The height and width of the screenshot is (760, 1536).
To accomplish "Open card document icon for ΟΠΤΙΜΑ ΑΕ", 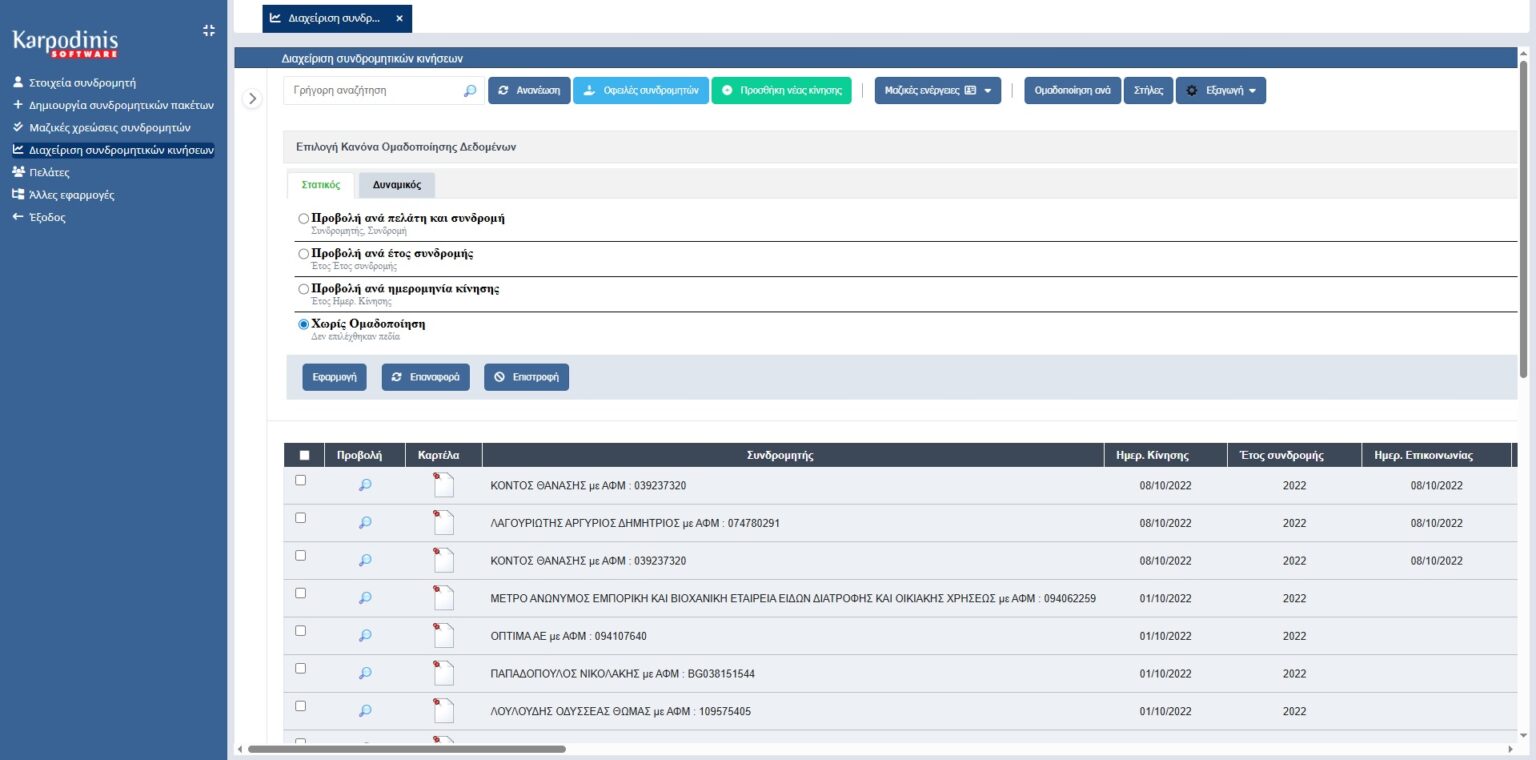I will pyautogui.click(x=443, y=636).
